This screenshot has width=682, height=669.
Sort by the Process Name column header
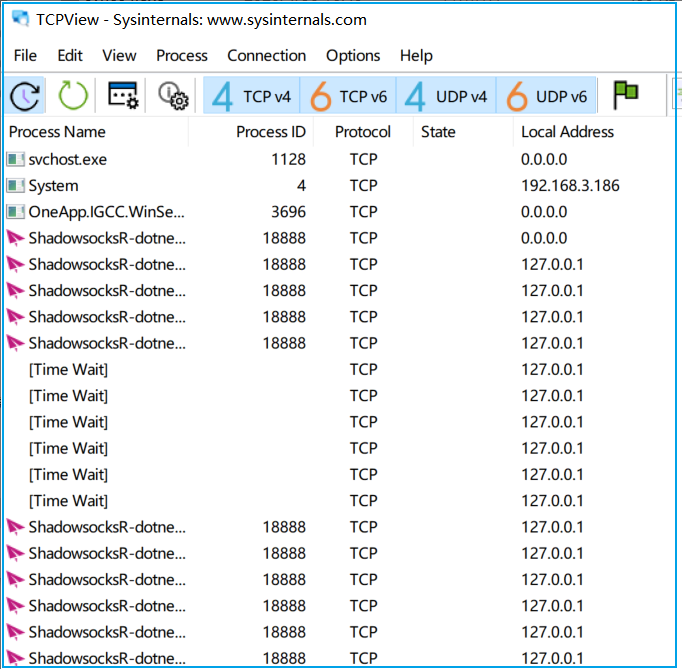pyautogui.click(x=97, y=132)
